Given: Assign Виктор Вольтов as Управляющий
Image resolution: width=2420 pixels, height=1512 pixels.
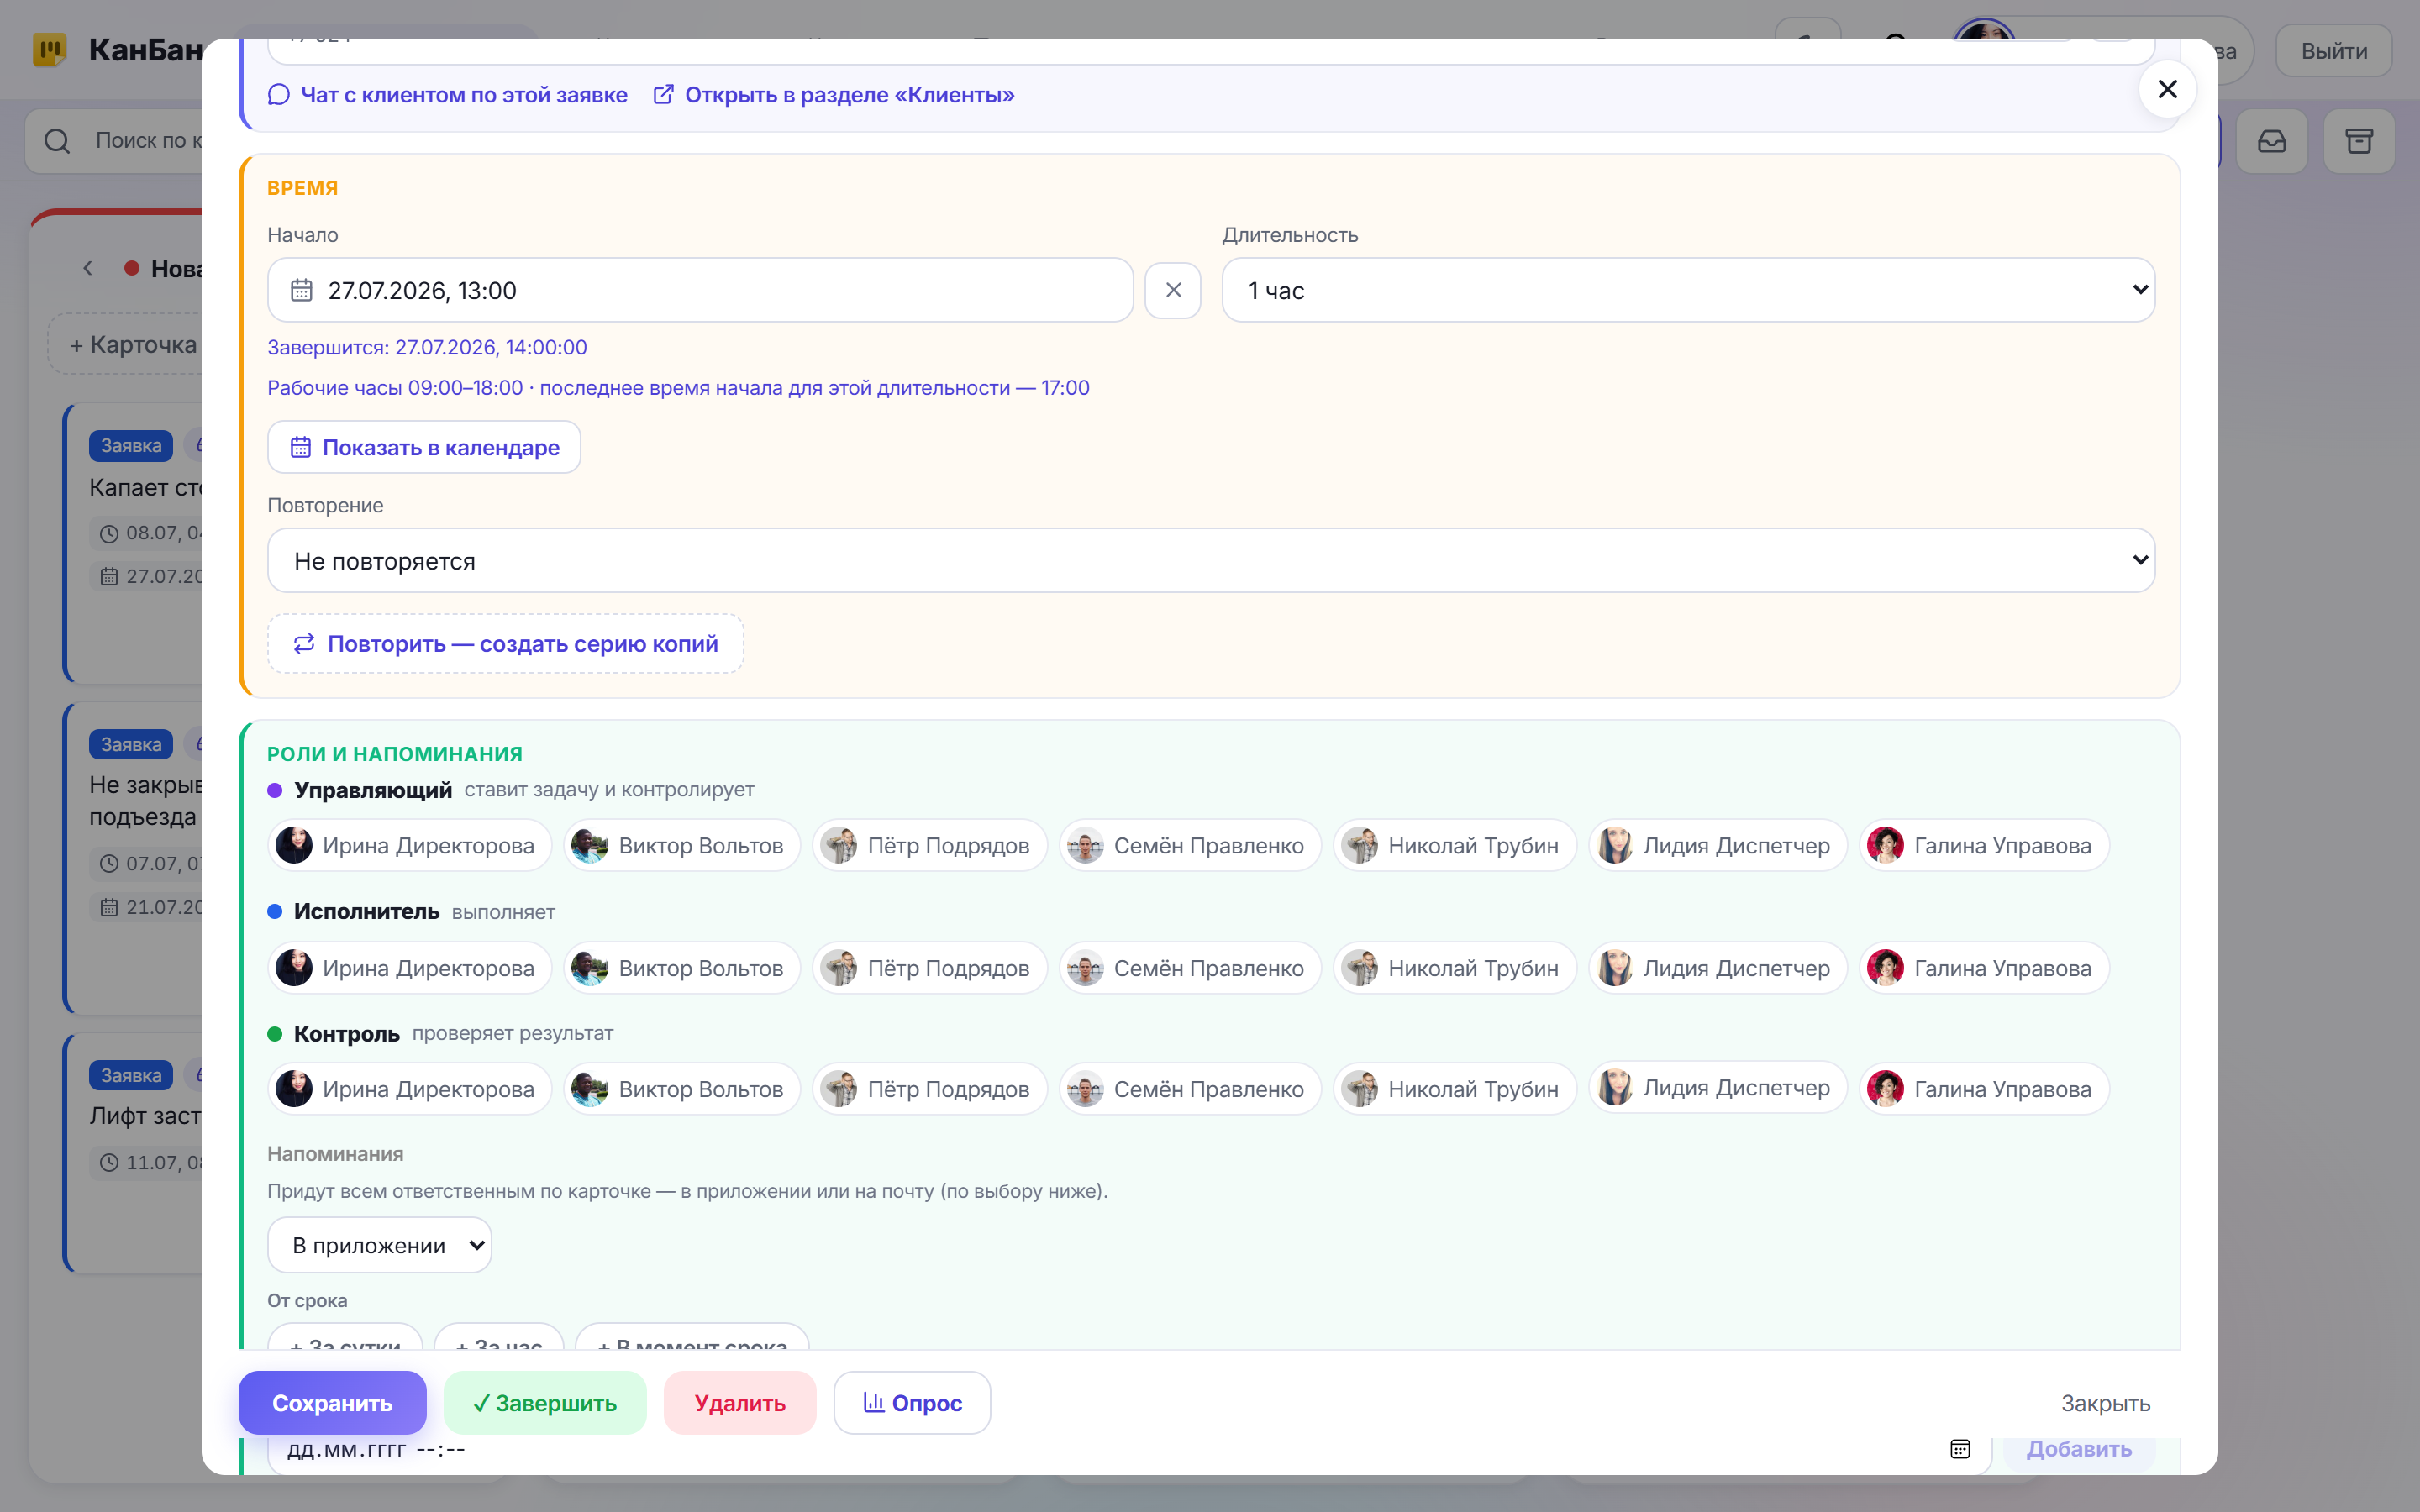Looking at the screenshot, I should coord(682,845).
